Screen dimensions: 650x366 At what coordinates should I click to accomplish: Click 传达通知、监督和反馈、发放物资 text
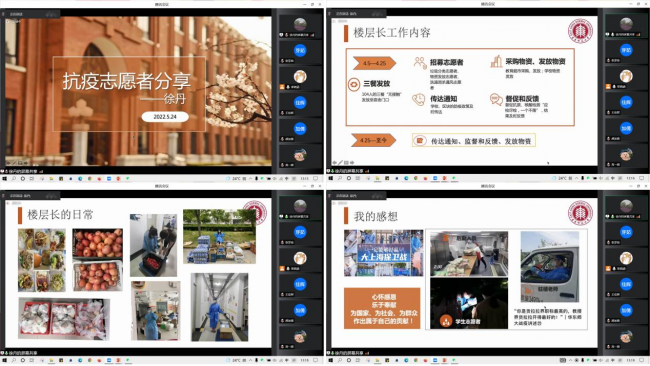pyautogui.click(x=481, y=141)
